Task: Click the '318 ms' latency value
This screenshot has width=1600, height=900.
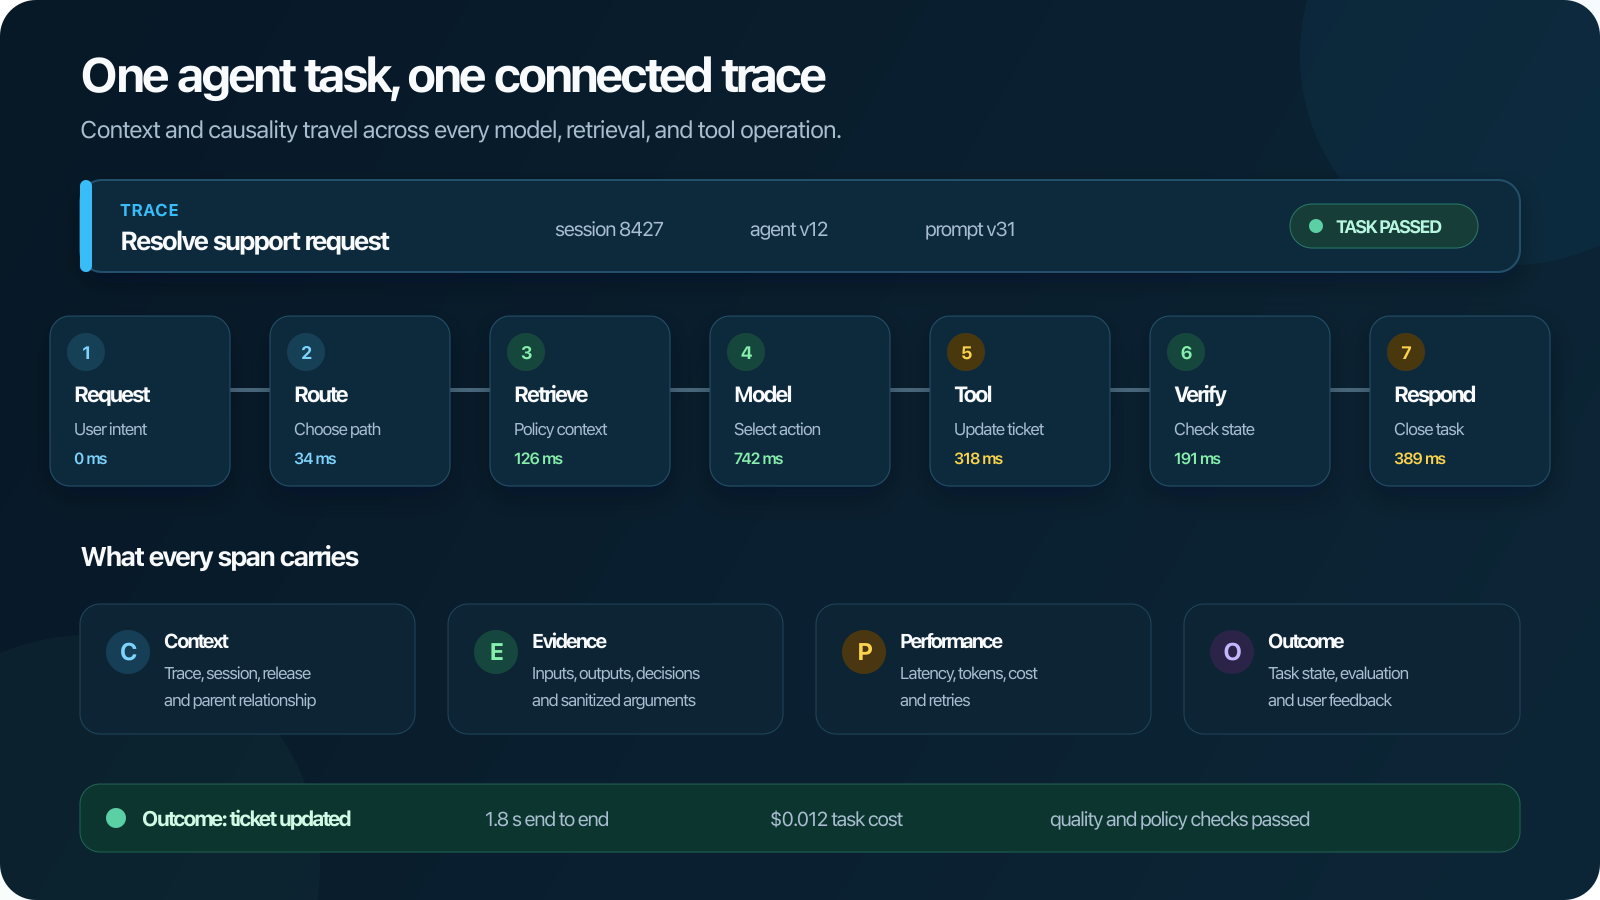Action: tap(978, 458)
